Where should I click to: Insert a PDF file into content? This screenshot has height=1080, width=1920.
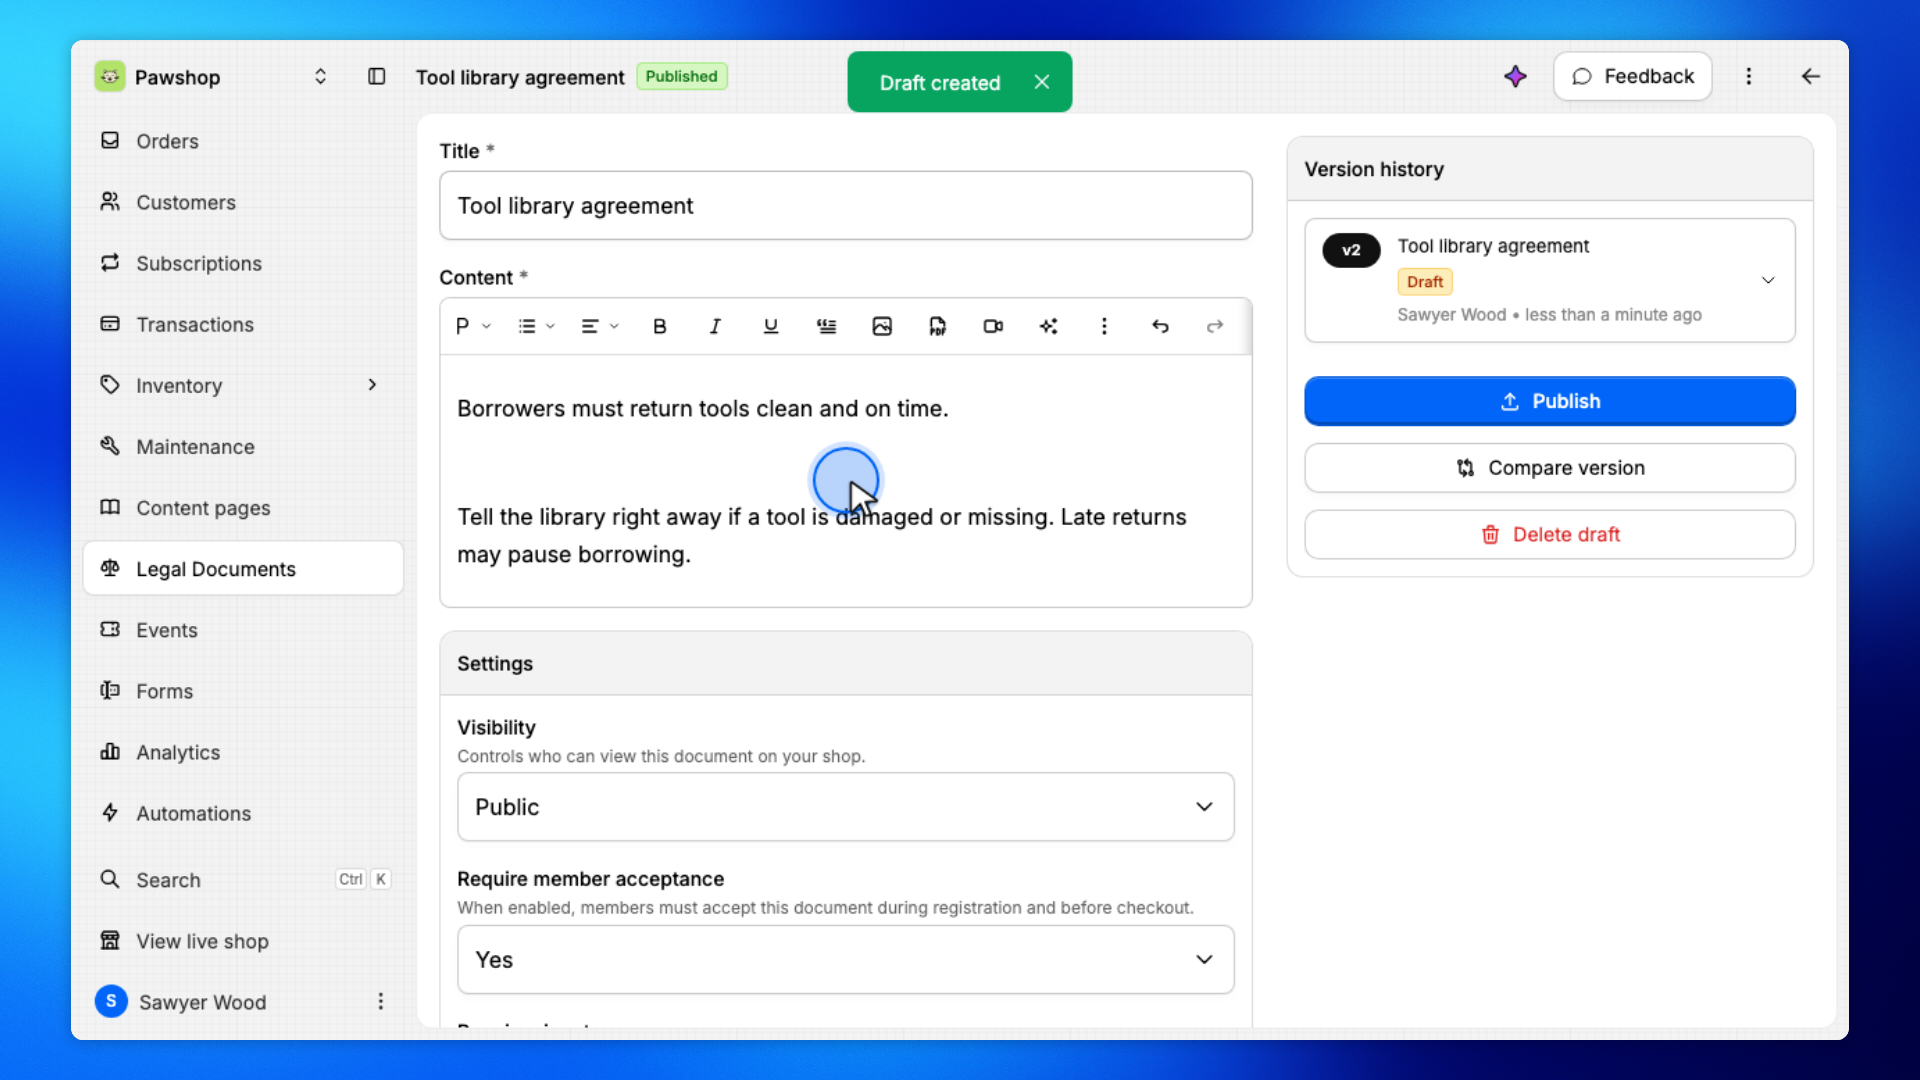[x=937, y=326]
